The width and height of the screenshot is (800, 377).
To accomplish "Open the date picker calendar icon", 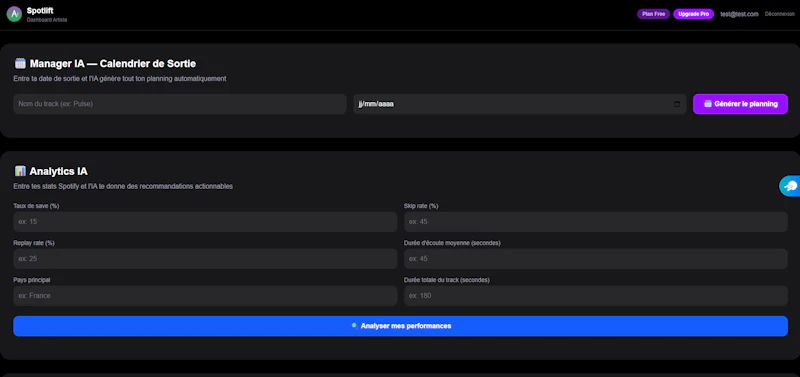I will click(x=677, y=104).
